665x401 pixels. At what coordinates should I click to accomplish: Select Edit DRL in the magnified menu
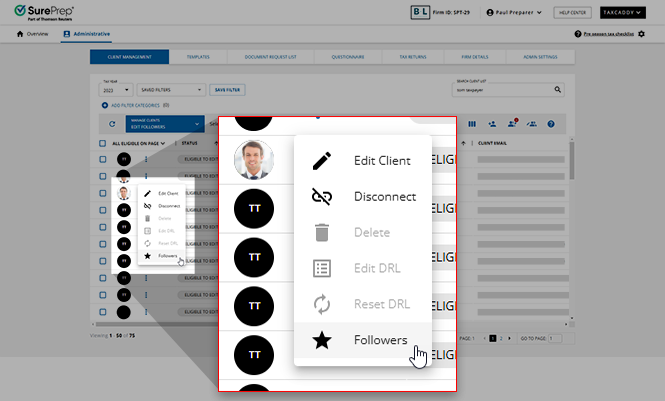point(363,268)
